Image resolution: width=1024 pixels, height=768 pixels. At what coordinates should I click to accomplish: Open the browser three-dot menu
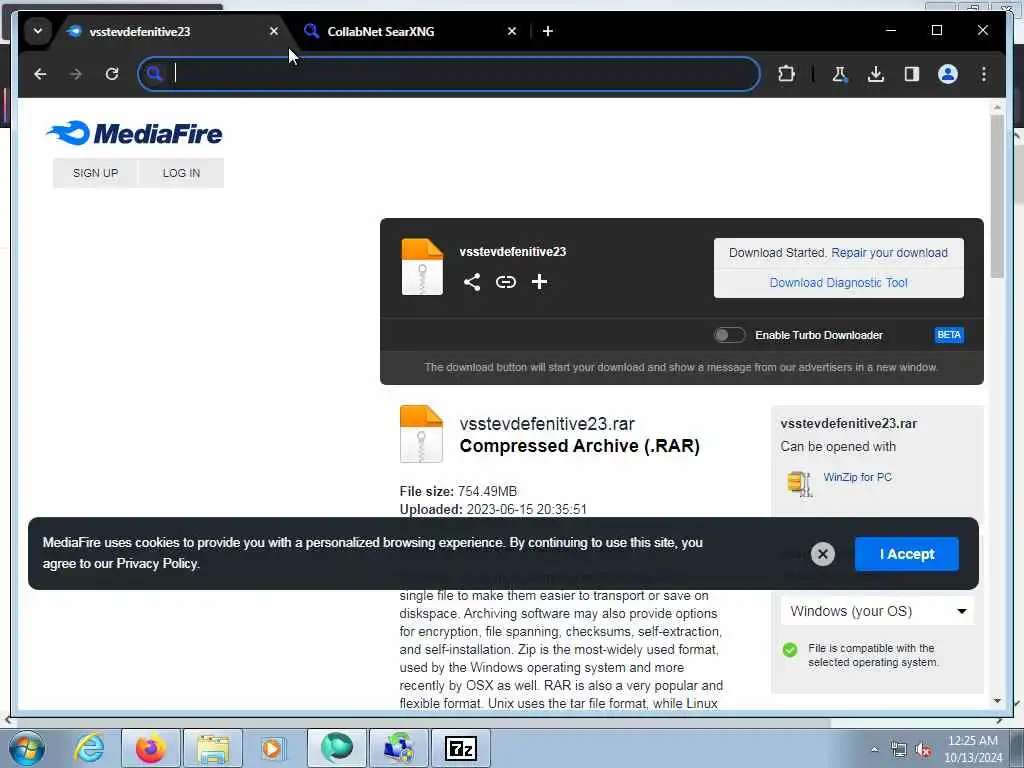point(984,74)
